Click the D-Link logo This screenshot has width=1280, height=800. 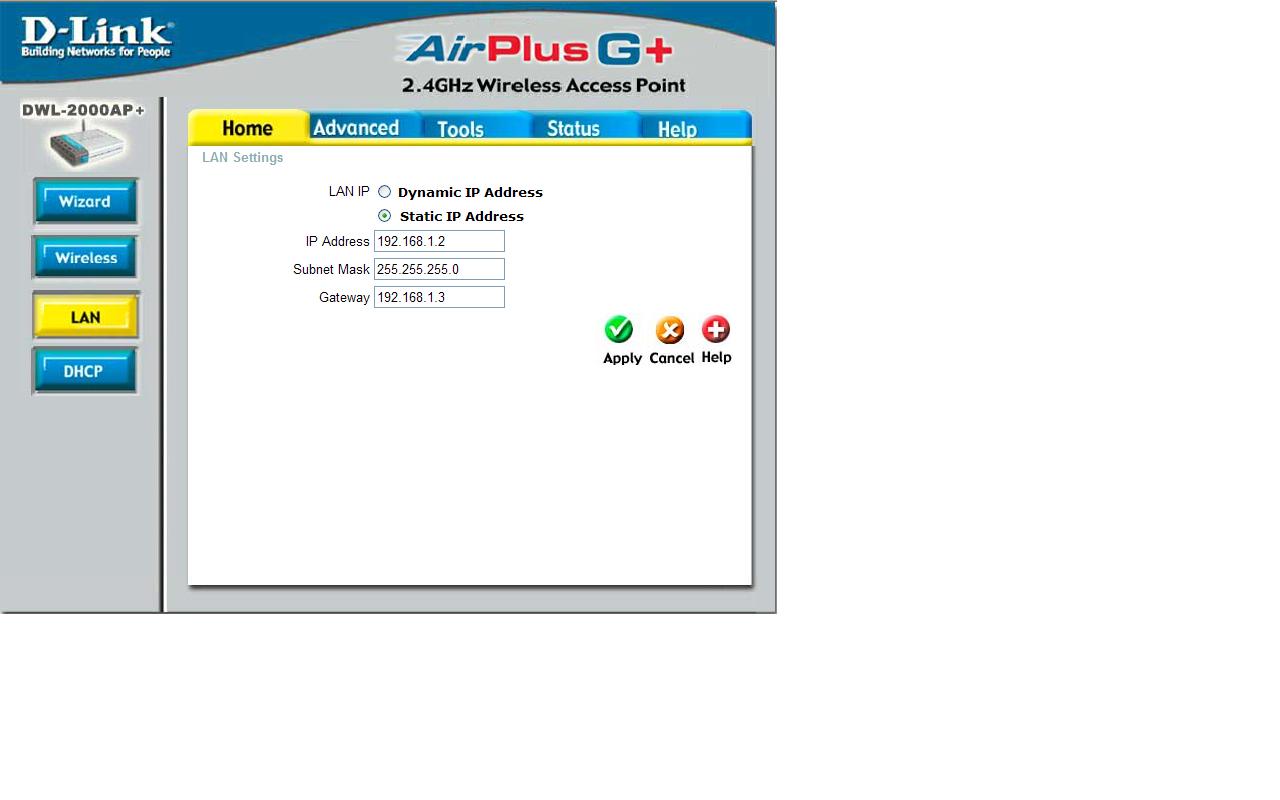click(96, 38)
